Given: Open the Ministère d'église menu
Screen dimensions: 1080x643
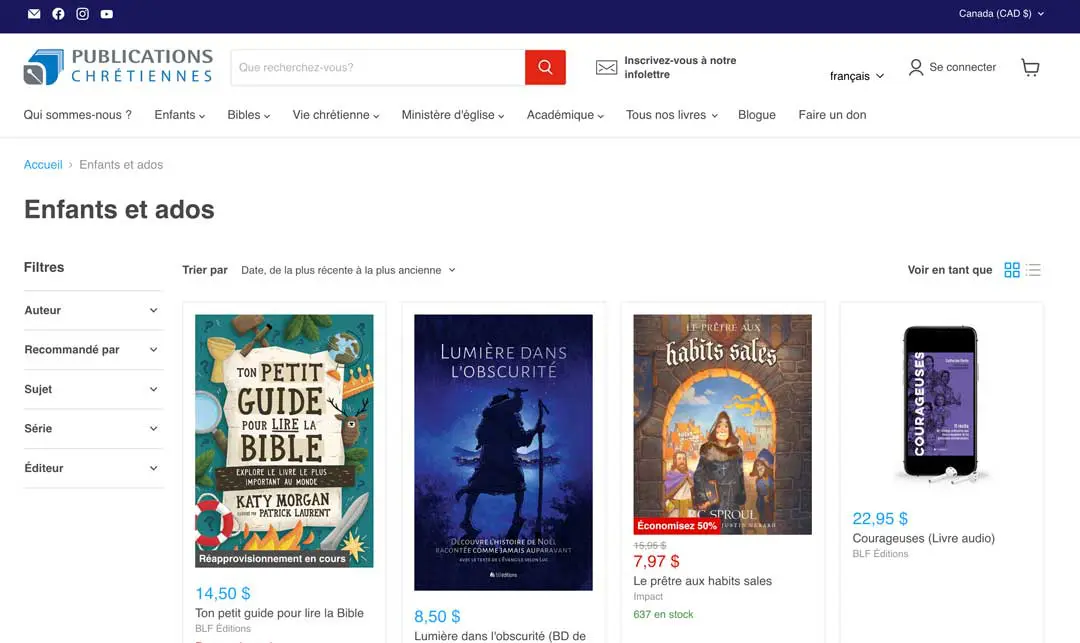Looking at the screenshot, I should tap(453, 115).
